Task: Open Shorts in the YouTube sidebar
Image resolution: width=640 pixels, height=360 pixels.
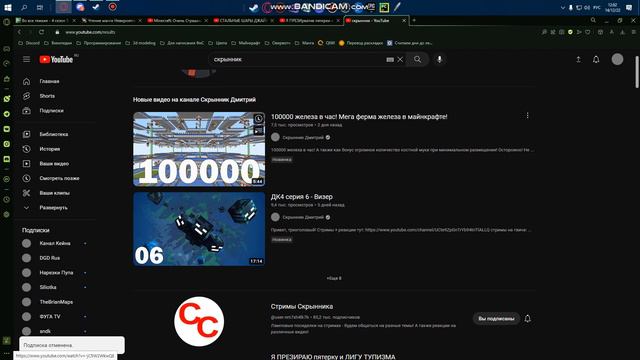Action: pyautogui.click(x=47, y=96)
